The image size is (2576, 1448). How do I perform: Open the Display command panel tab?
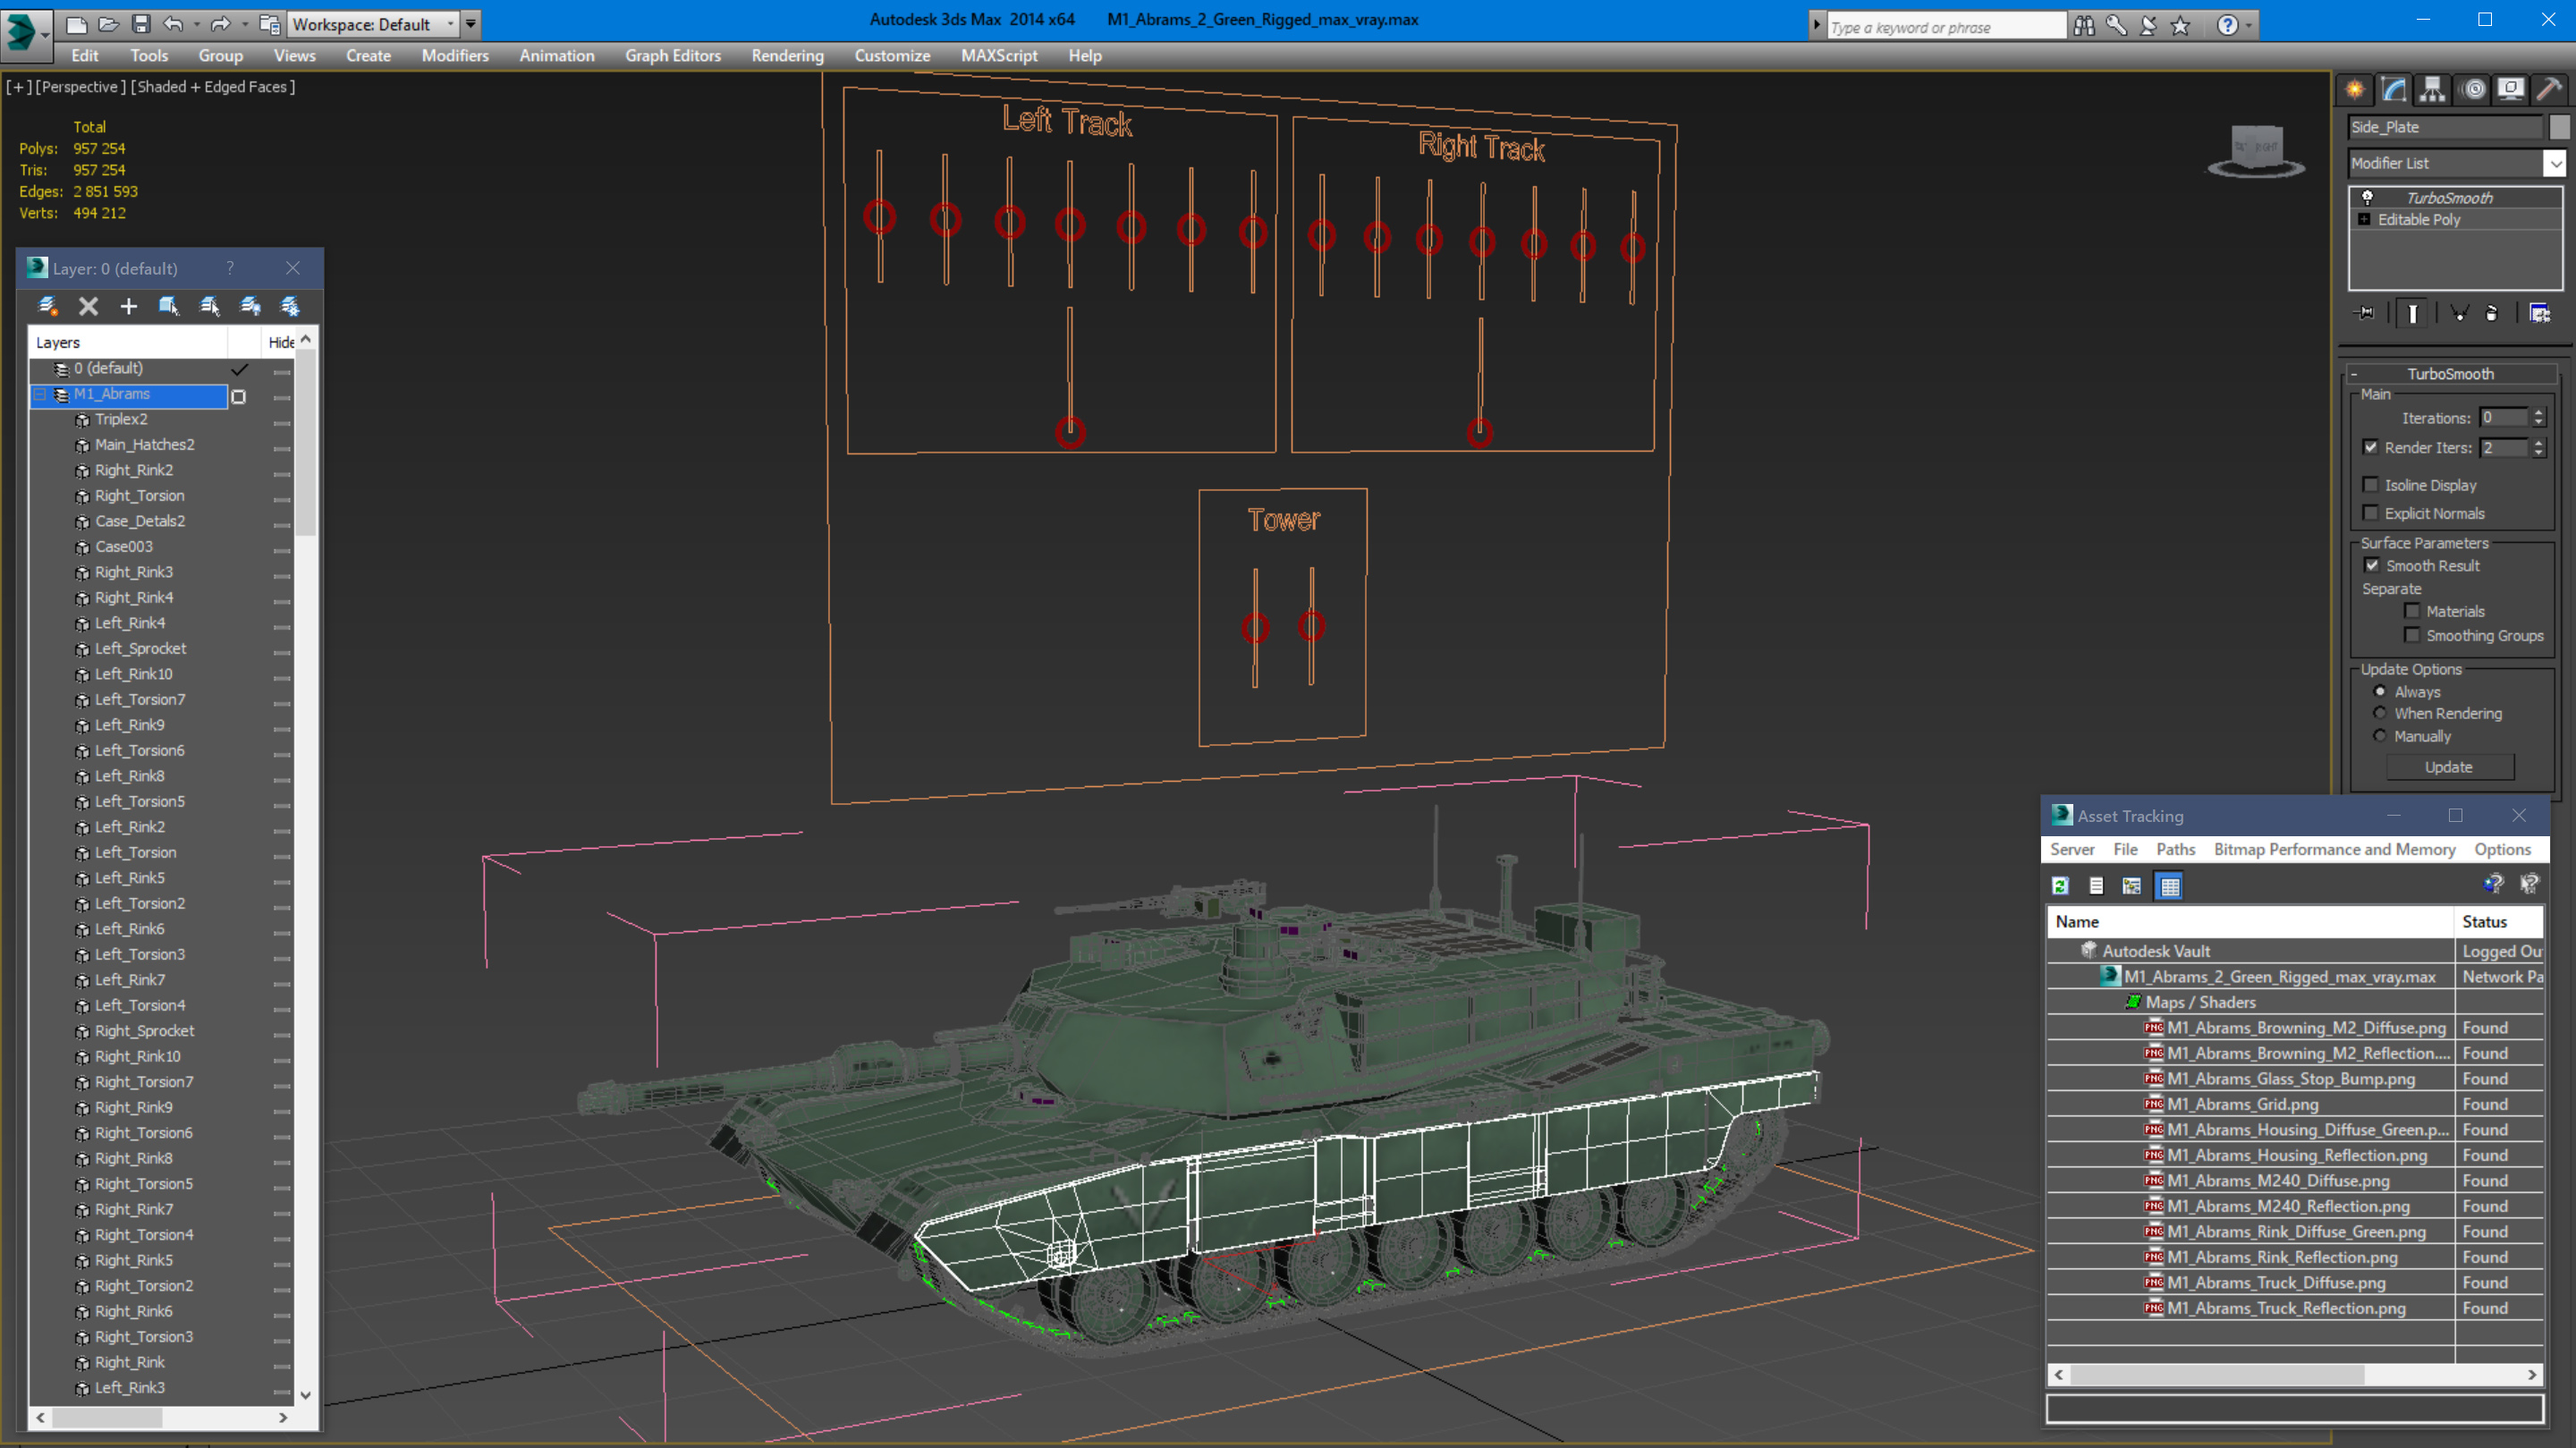pos(2511,90)
